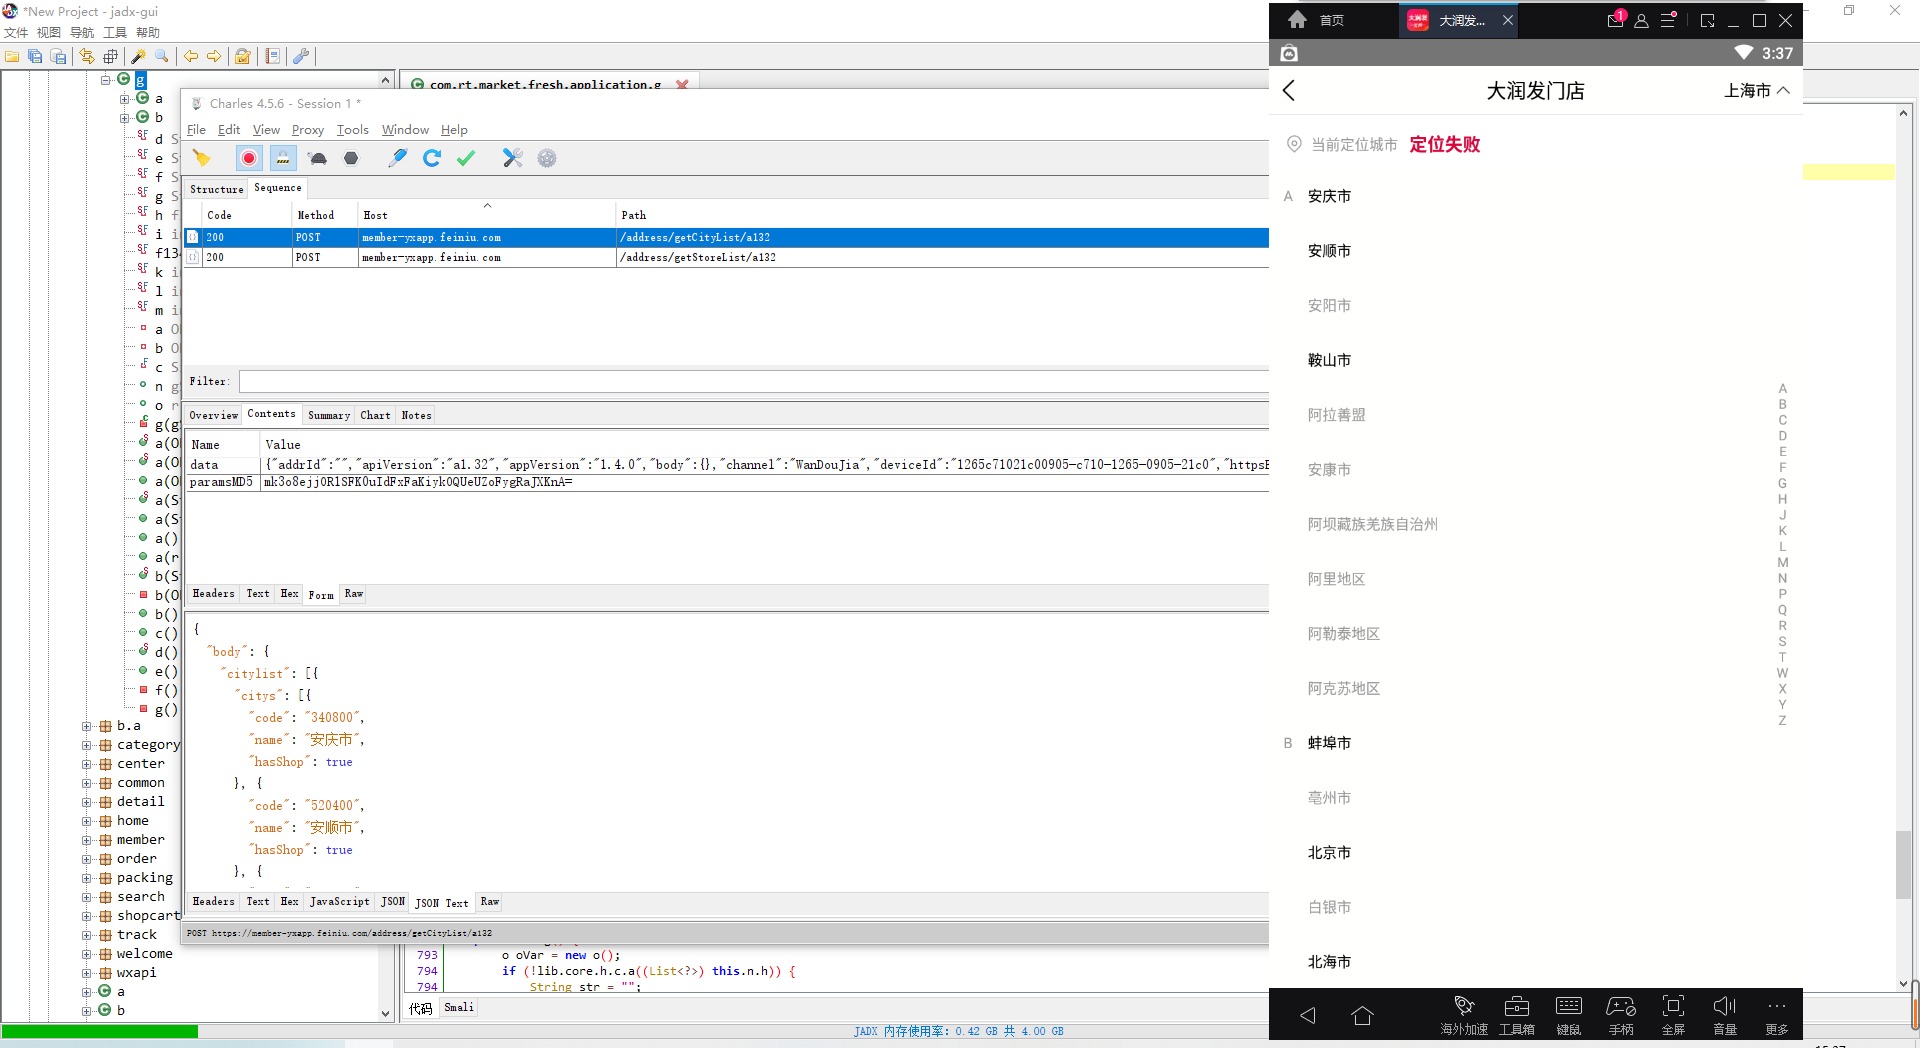Viewport: 1920px width, 1048px height.
Task: Open jadx log viewer icon
Action: 272,56
